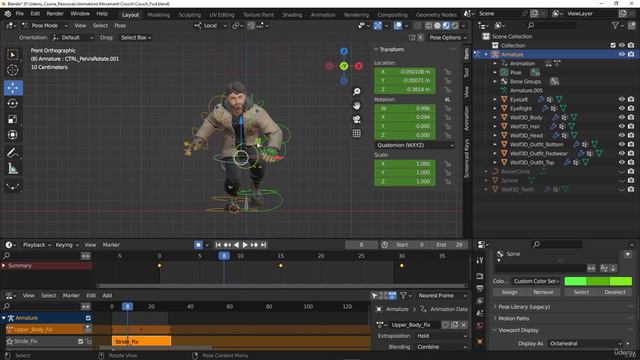Open Drag Select Box dropdown
Image resolution: width=640 pixels, height=360 pixels.
tap(136, 38)
